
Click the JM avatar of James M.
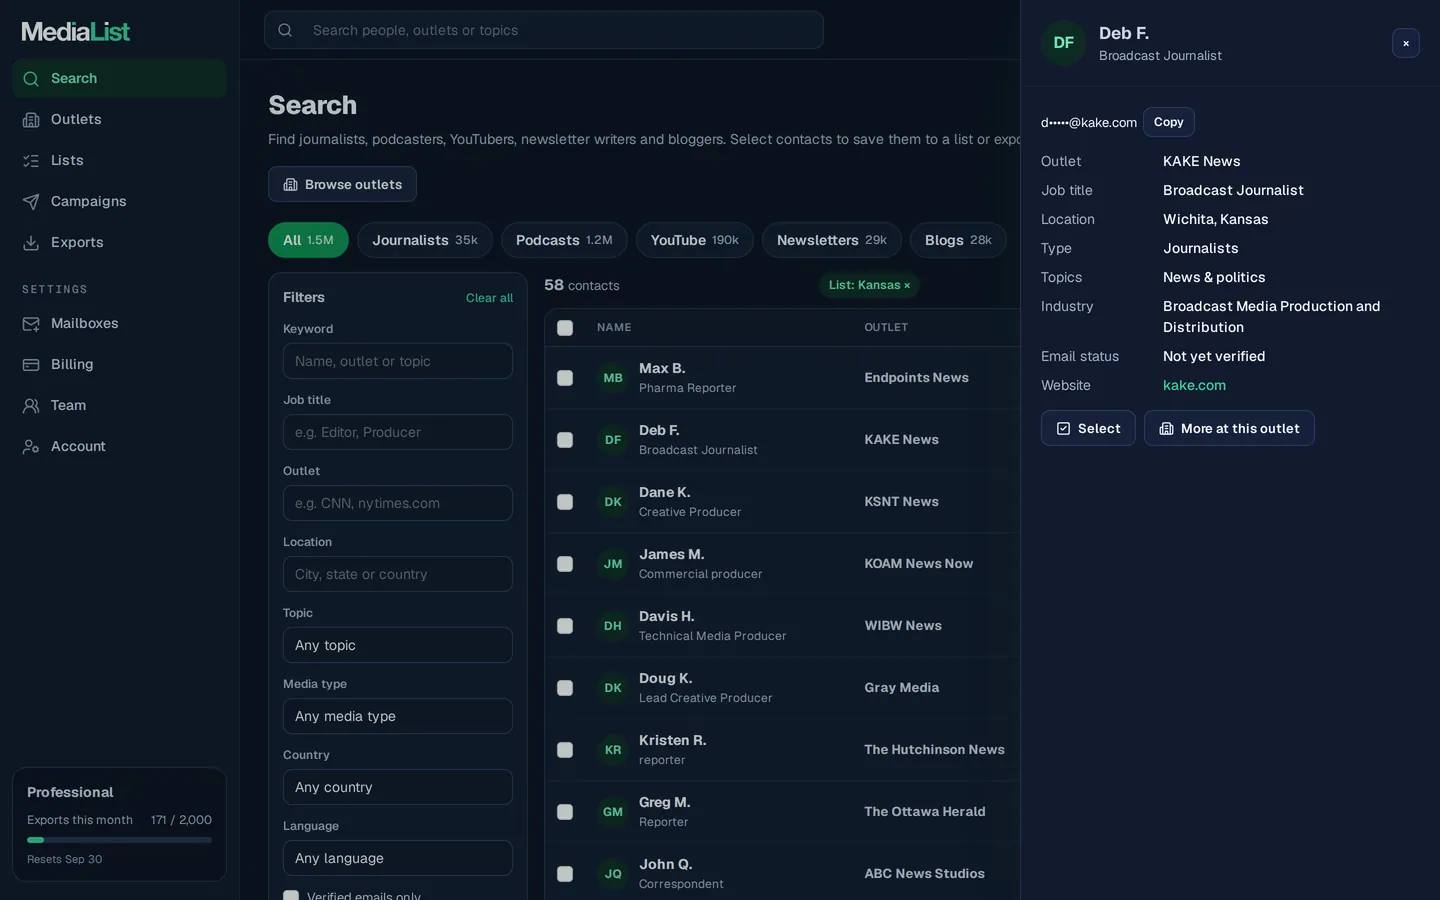[613, 564]
